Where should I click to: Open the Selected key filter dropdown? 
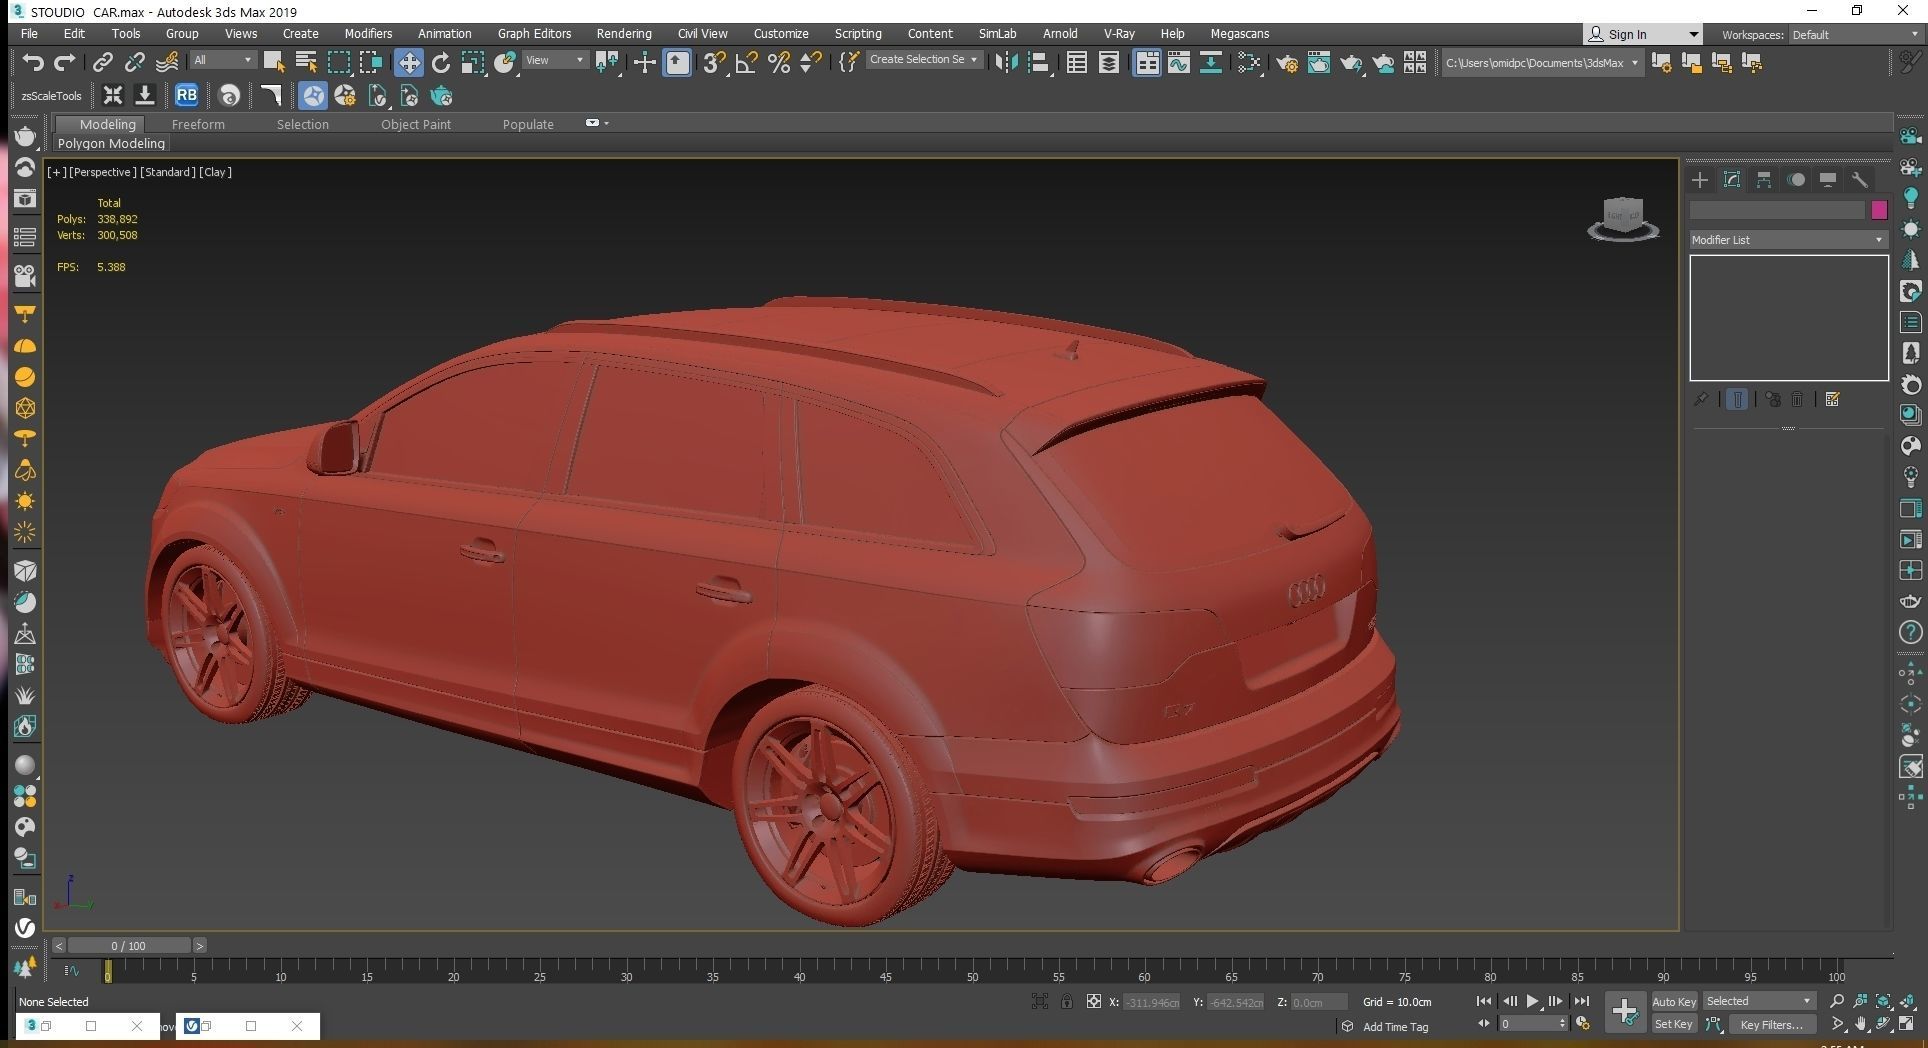pyautogui.click(x=1759, y=1001)
